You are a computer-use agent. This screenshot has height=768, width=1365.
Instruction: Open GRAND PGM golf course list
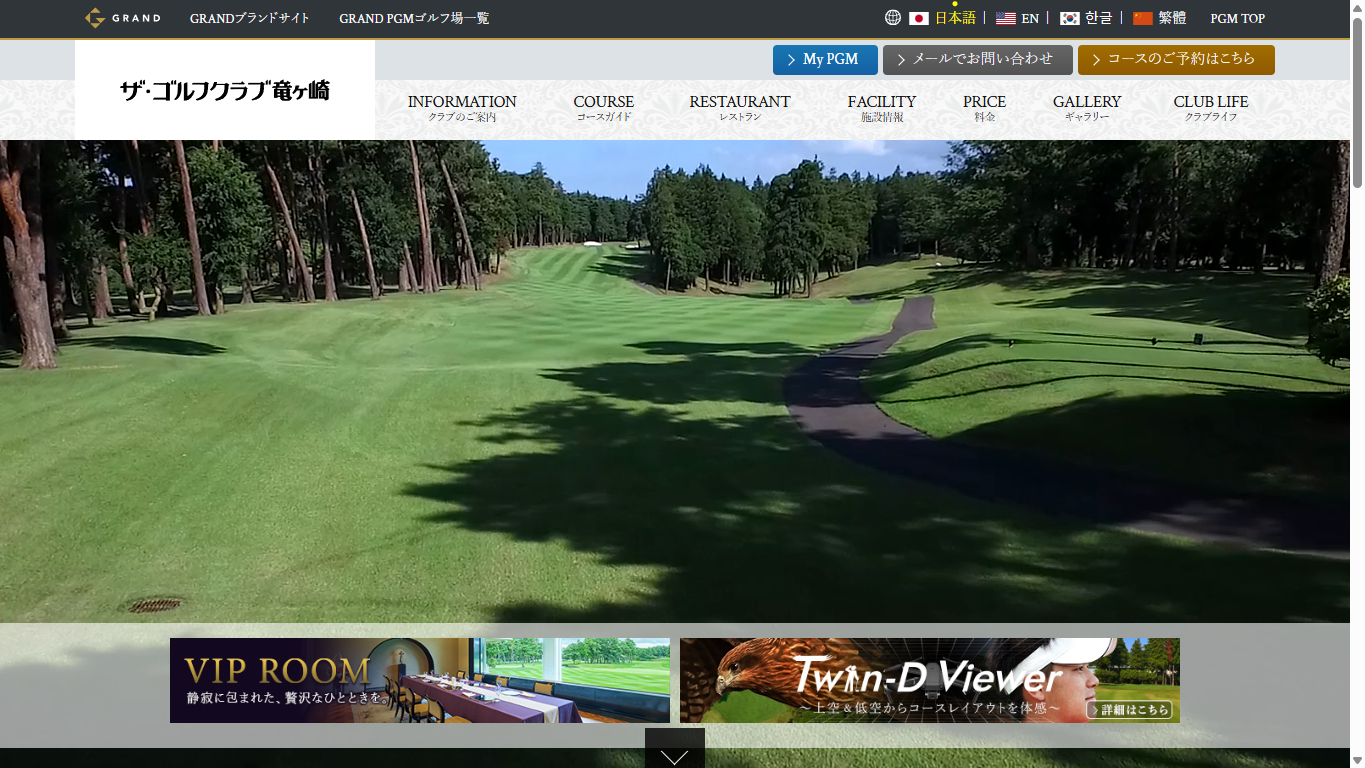pos(414,18)
